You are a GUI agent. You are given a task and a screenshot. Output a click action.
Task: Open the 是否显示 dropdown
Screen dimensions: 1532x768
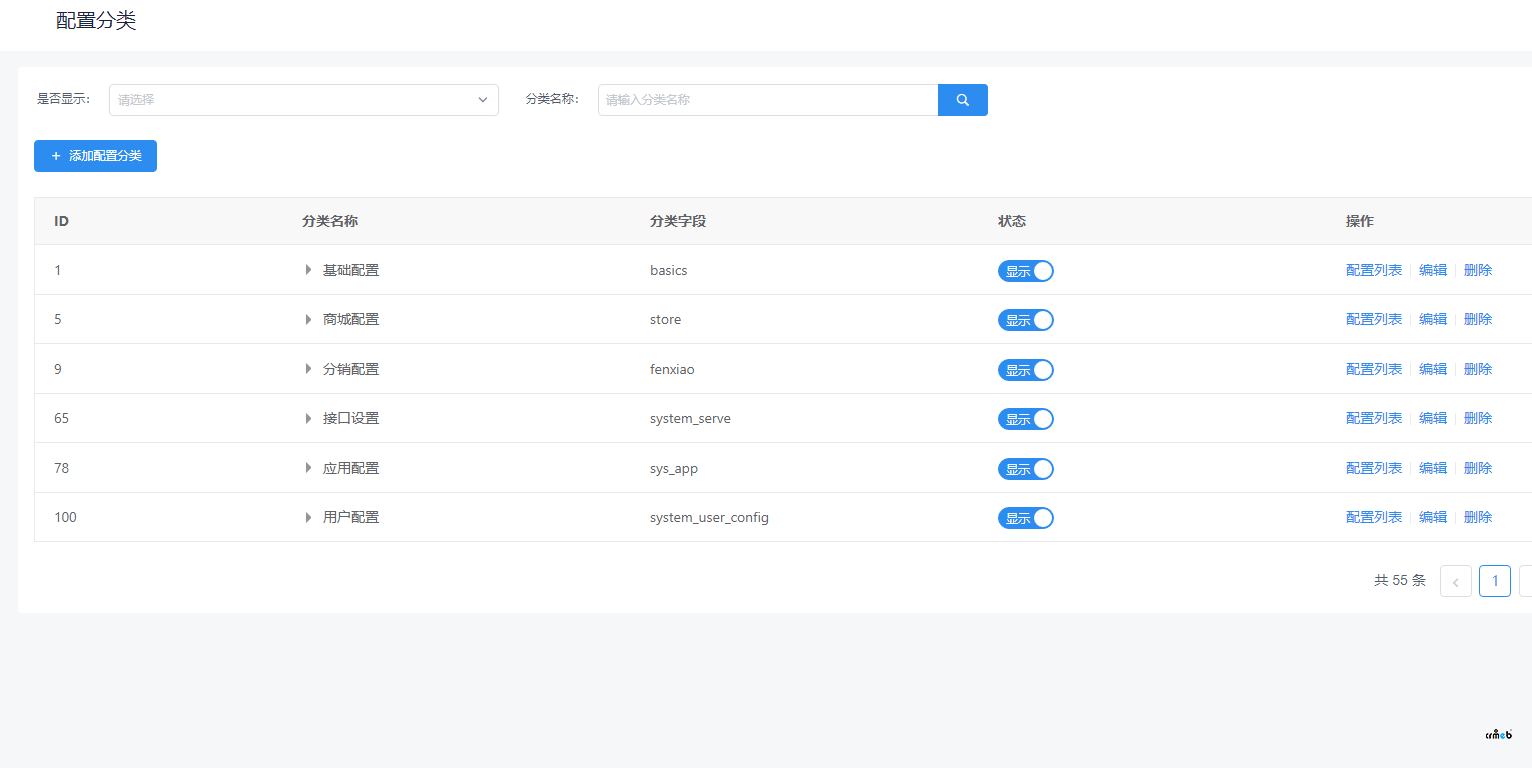(x=303, y=100)
